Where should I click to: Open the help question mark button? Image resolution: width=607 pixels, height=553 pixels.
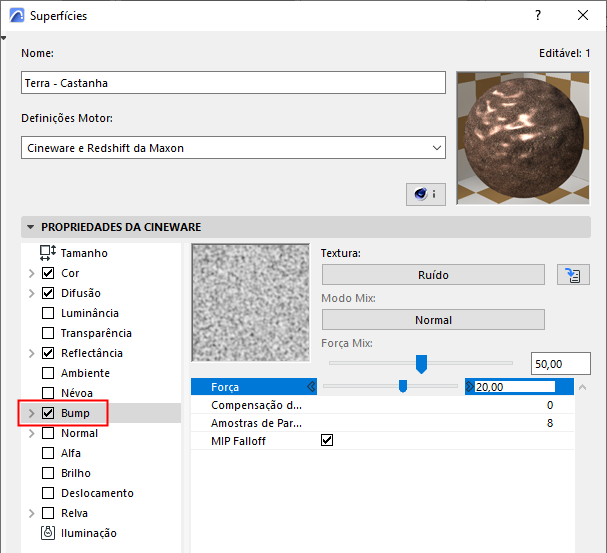point(538,15)
